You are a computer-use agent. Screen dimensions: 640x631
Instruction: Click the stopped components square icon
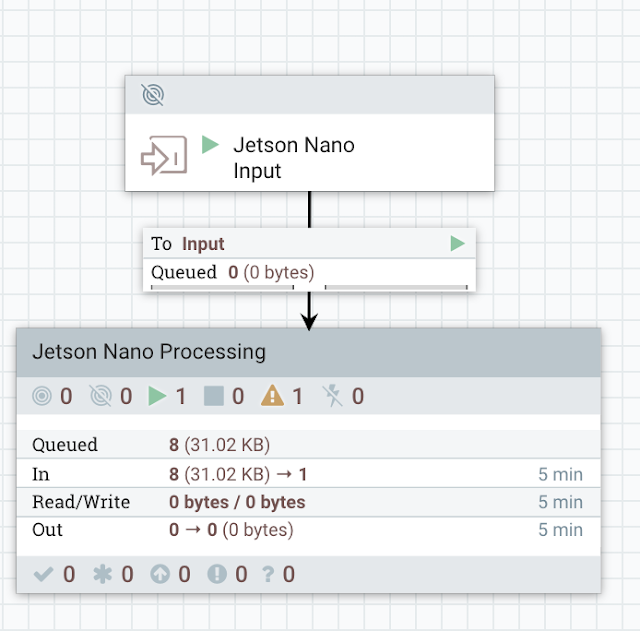(213, 396)
